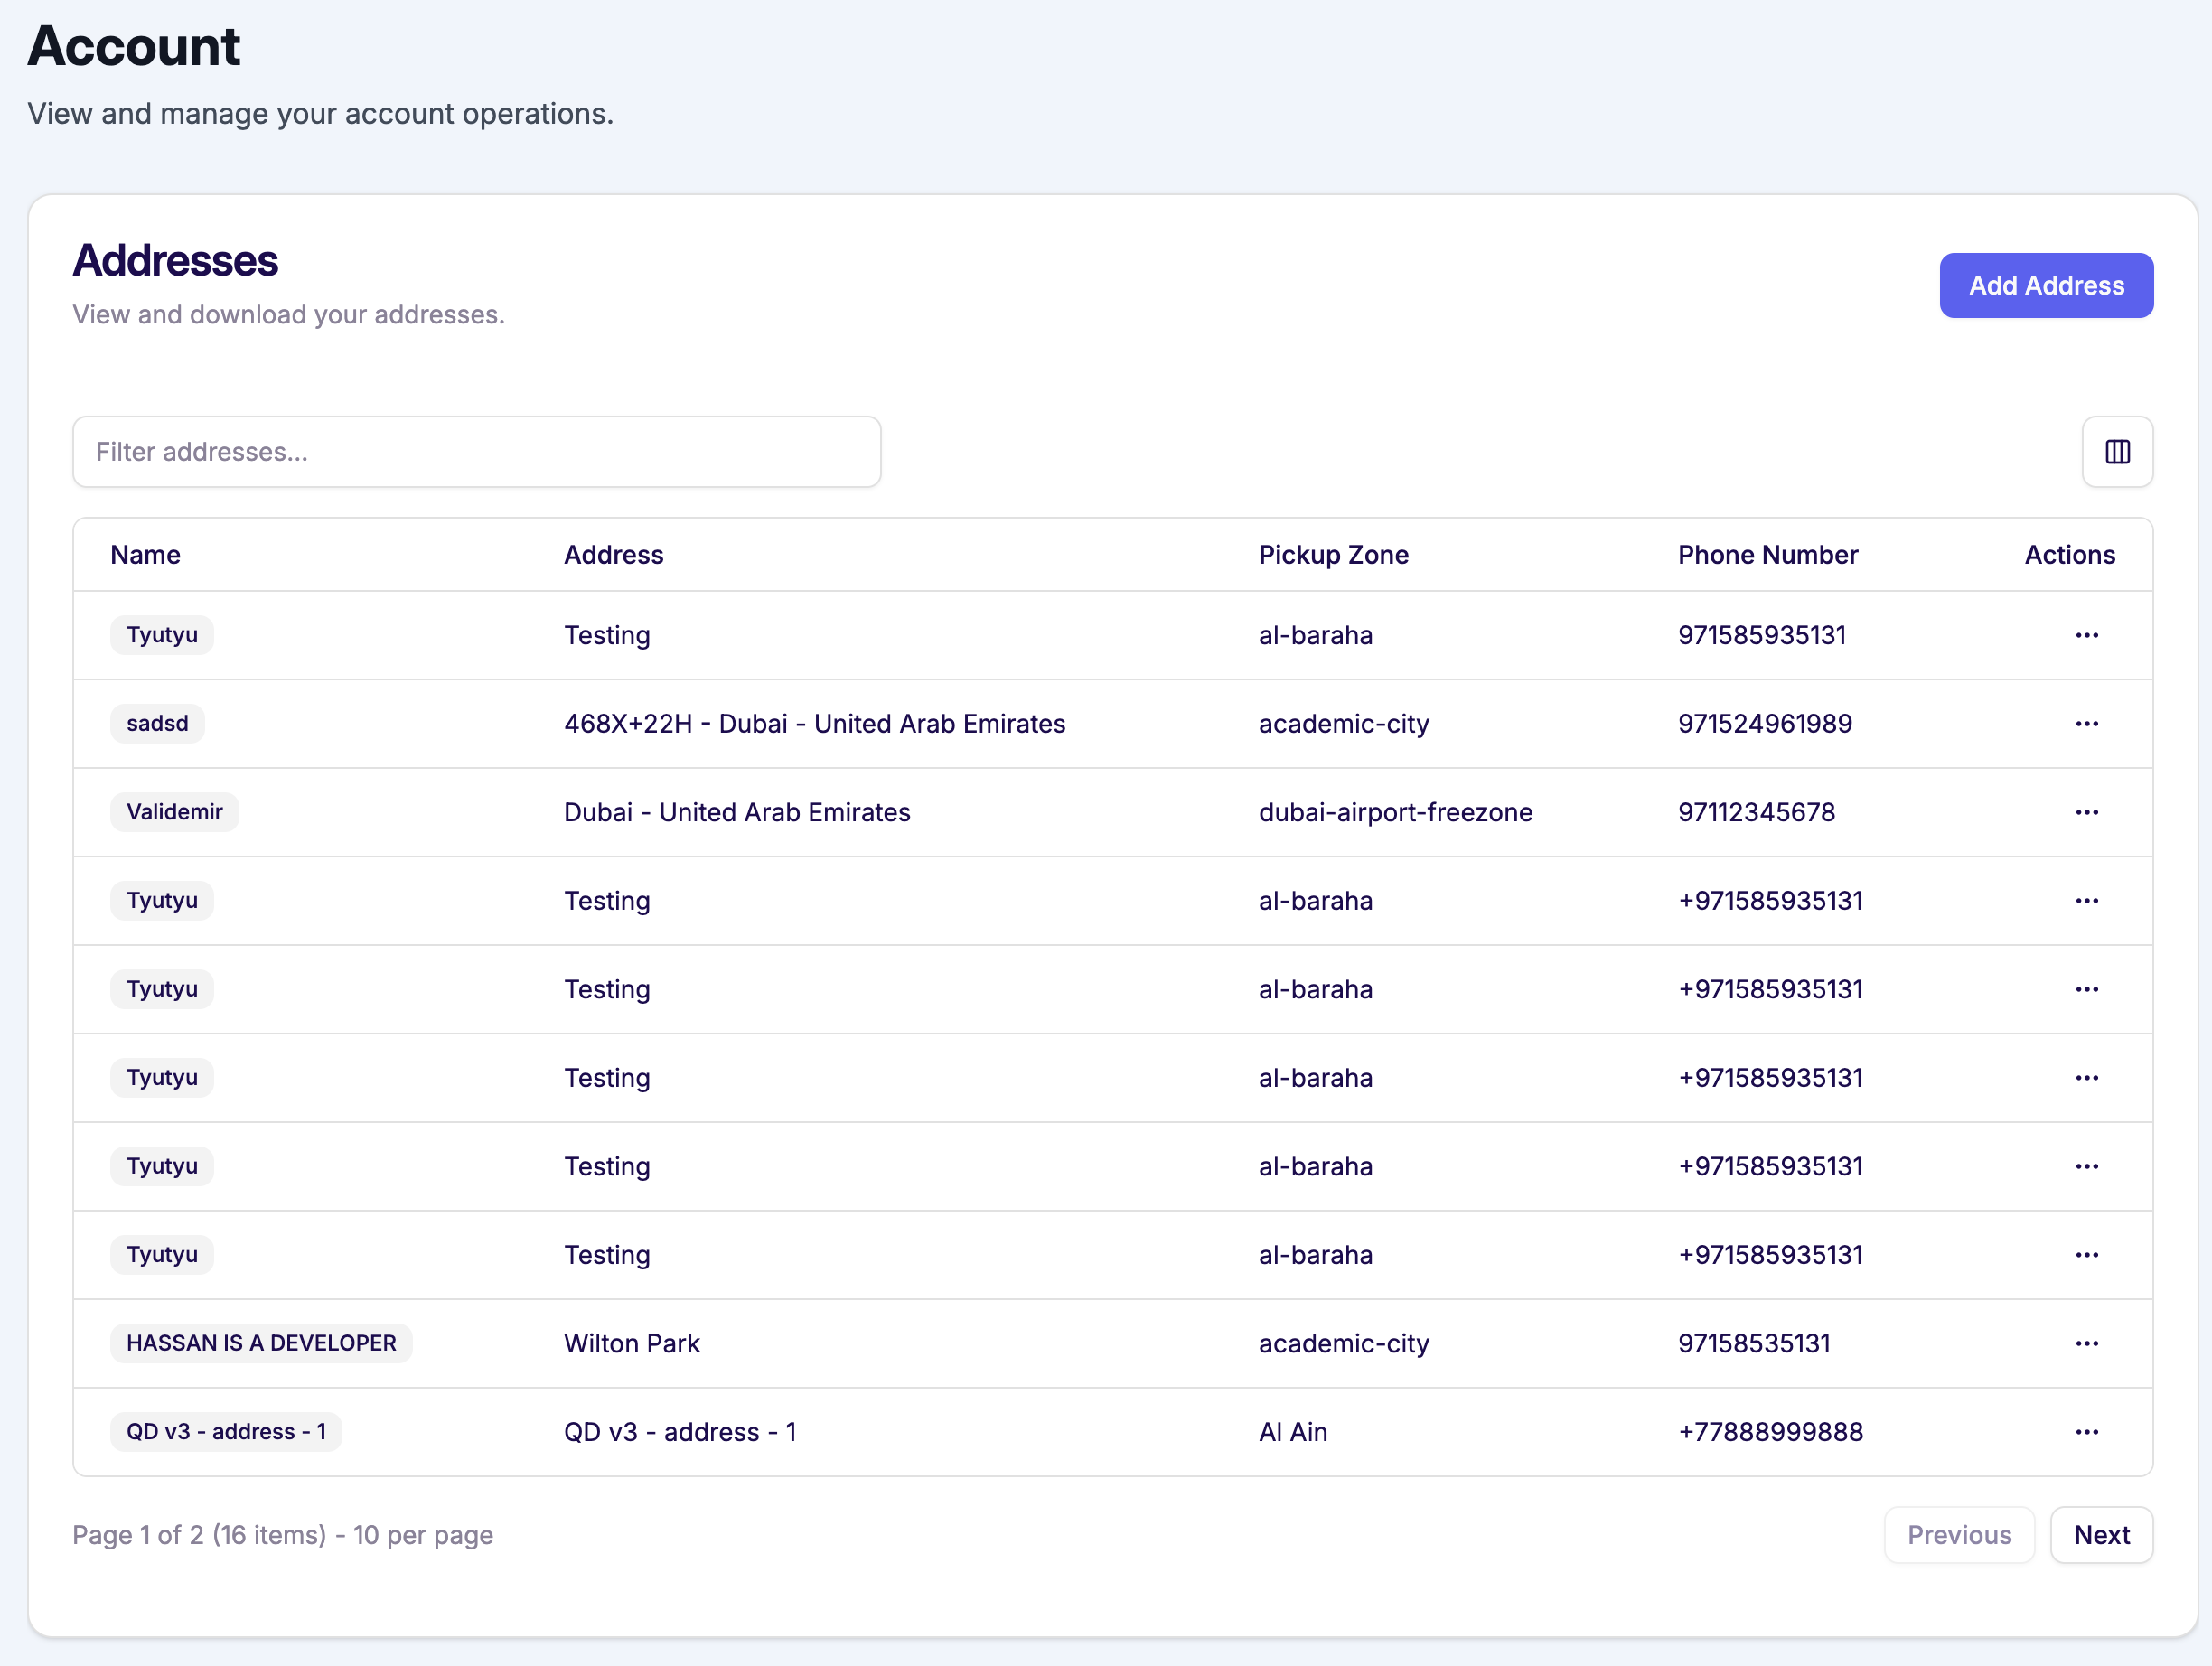Open actions menu for QD v3 address row
Image resolution: width=2212 pixels, height=1666 pixels.
pos(2086,1432)
